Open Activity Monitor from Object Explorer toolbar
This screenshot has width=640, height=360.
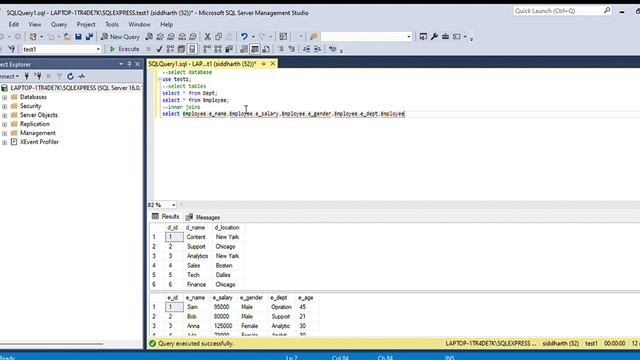pyautogui.click(x=81, y=76)
